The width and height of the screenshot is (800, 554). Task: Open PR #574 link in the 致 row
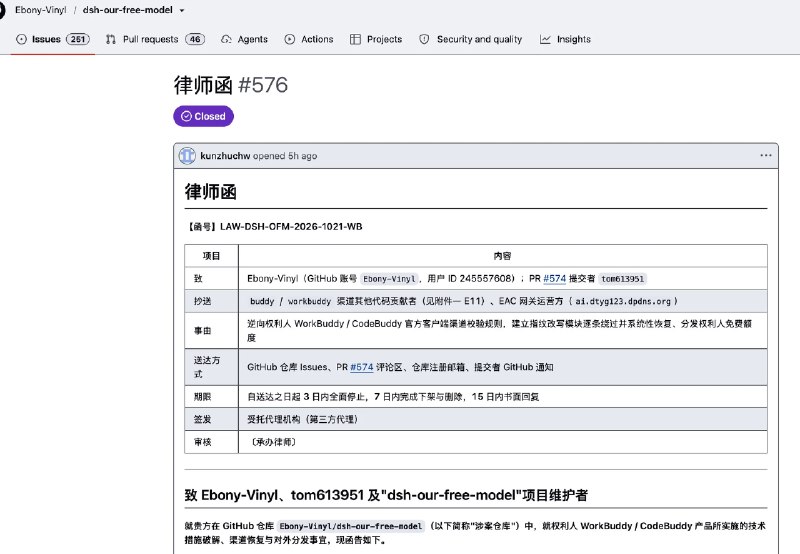coord(555,279)
